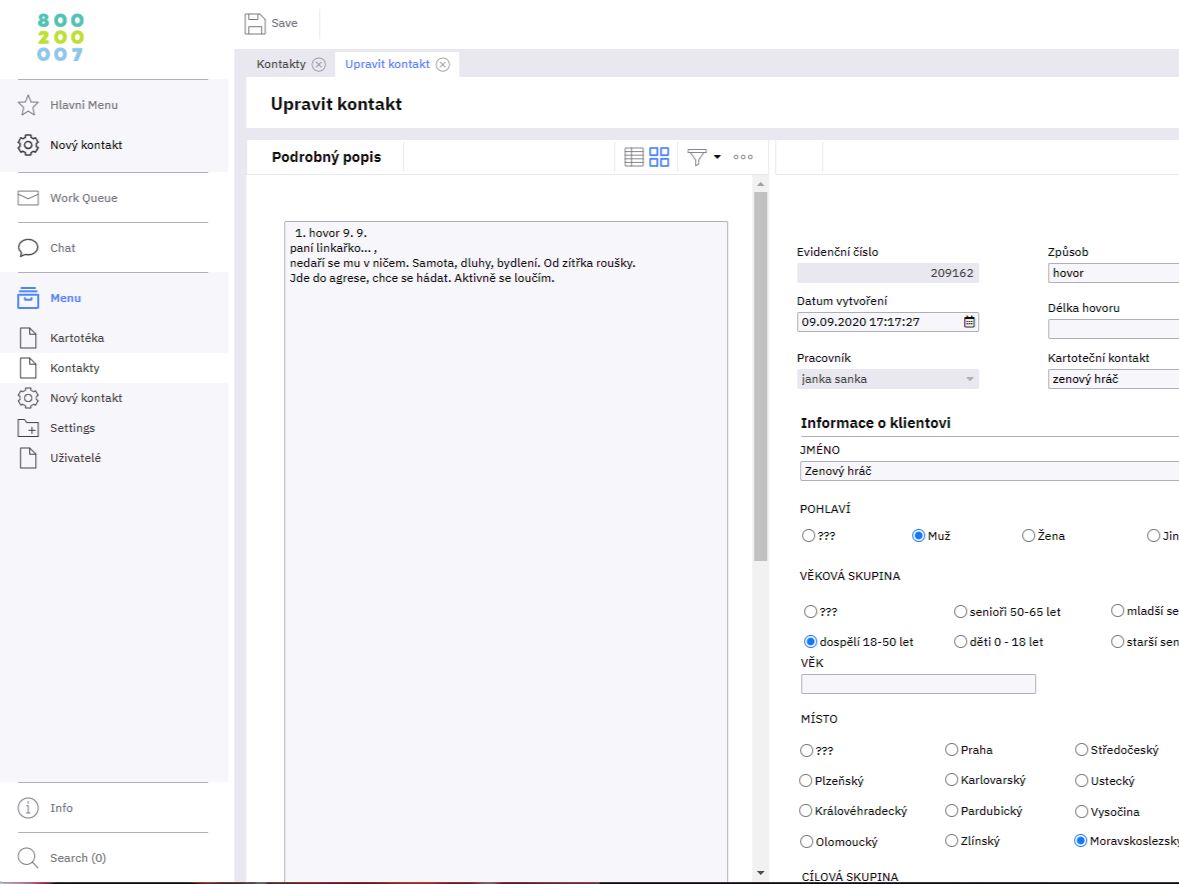Image resolution: width=1179 pixels, height=884 pixels.
Task: Switch to grid tiles view icon
Action: click(x=659, y=157)
